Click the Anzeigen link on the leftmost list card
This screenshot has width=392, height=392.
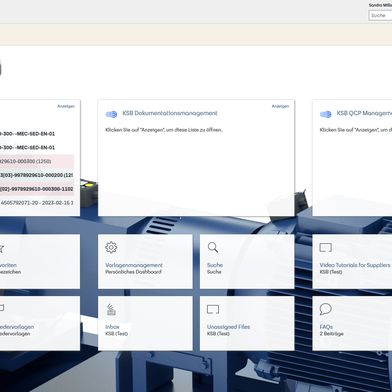coord(66,106)
